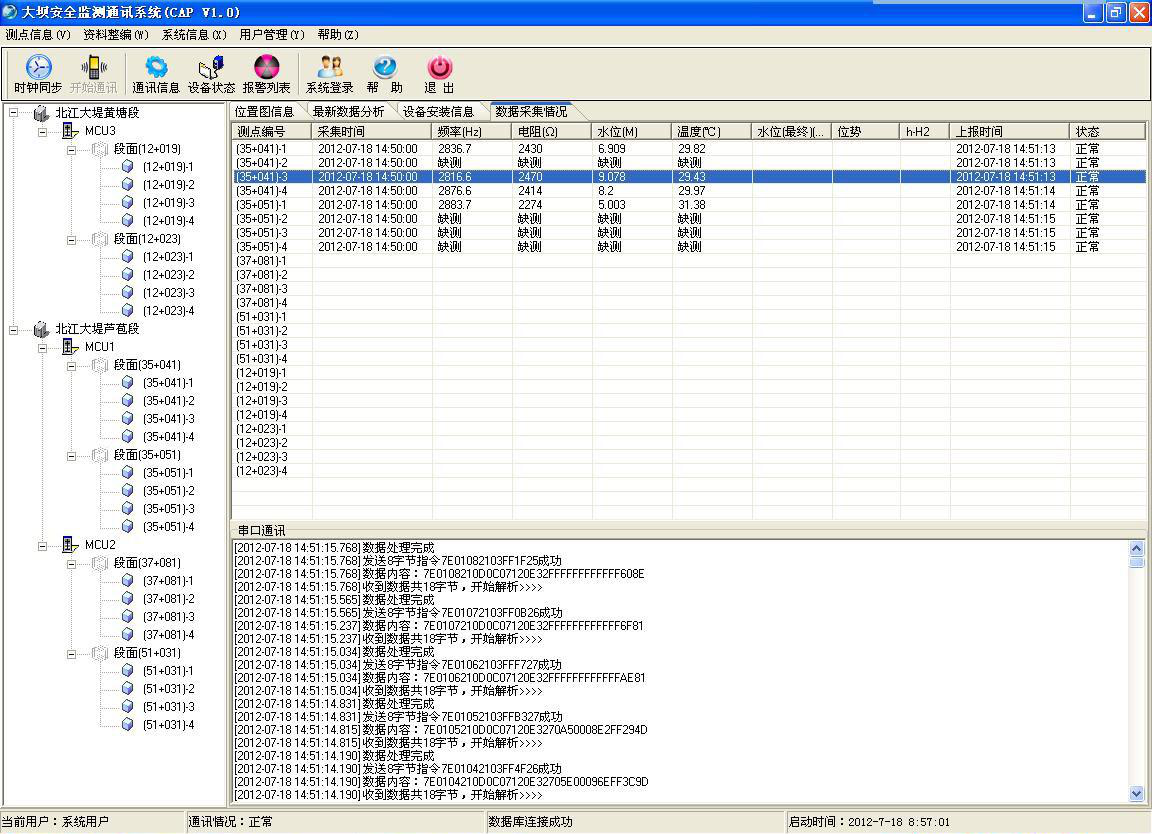This screenshot has height=834, width=1152.
Task: Click the 段面(12+019) section icon
Action: 99,149
